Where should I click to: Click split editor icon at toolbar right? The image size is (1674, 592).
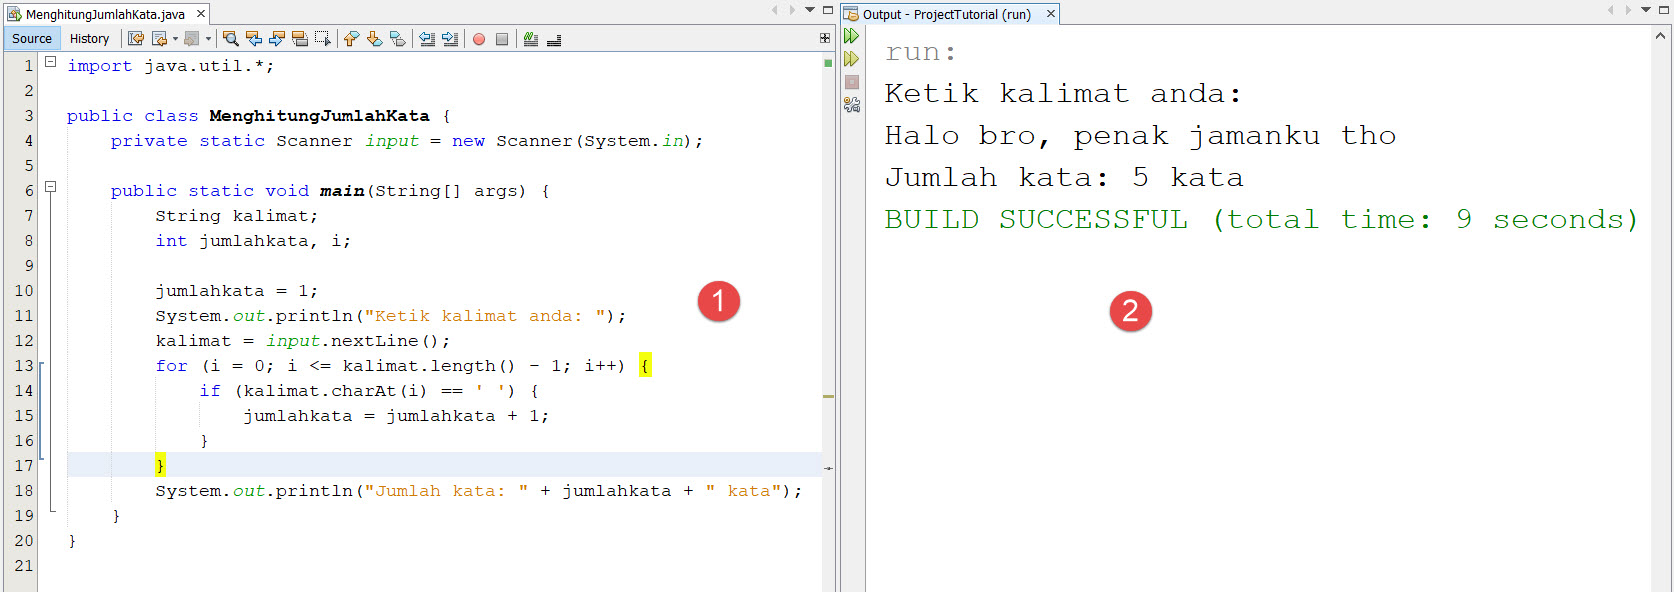pos(825,38)
